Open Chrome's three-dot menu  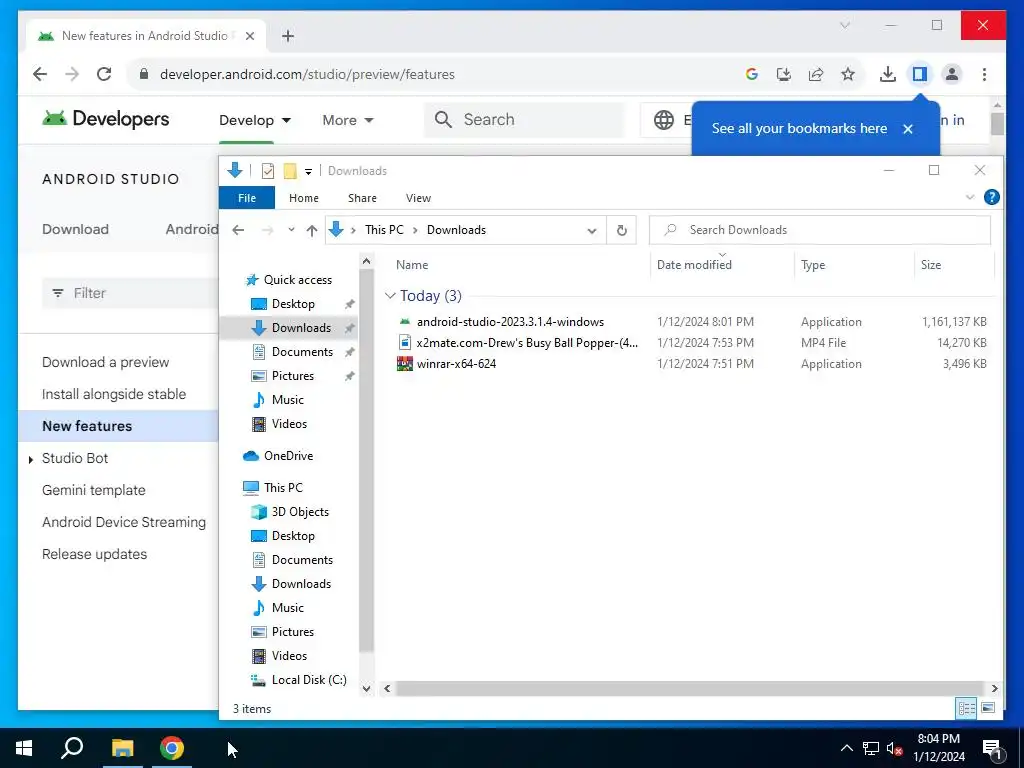pyautogui.click(x=984, y=74)
